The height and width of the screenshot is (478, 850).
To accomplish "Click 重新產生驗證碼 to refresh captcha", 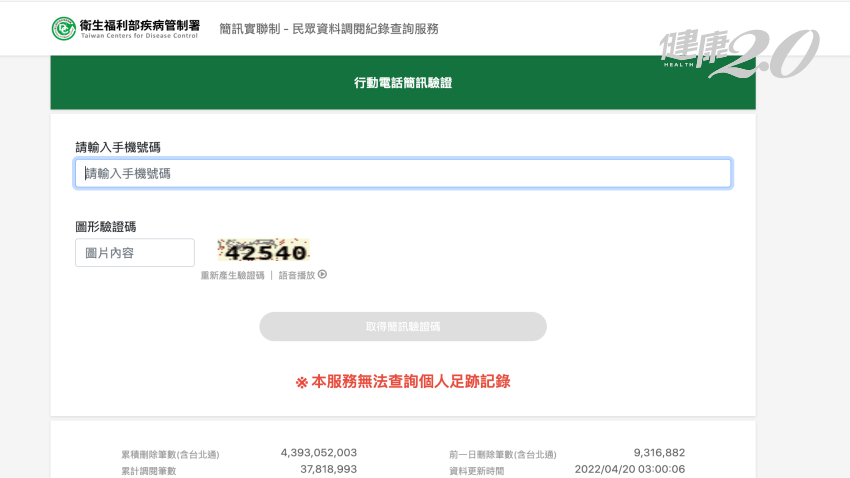I will [232, 275].
